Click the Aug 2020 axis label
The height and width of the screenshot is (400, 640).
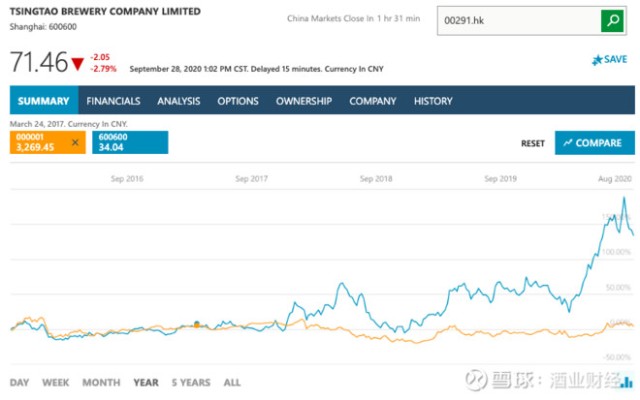coord(615,178)
